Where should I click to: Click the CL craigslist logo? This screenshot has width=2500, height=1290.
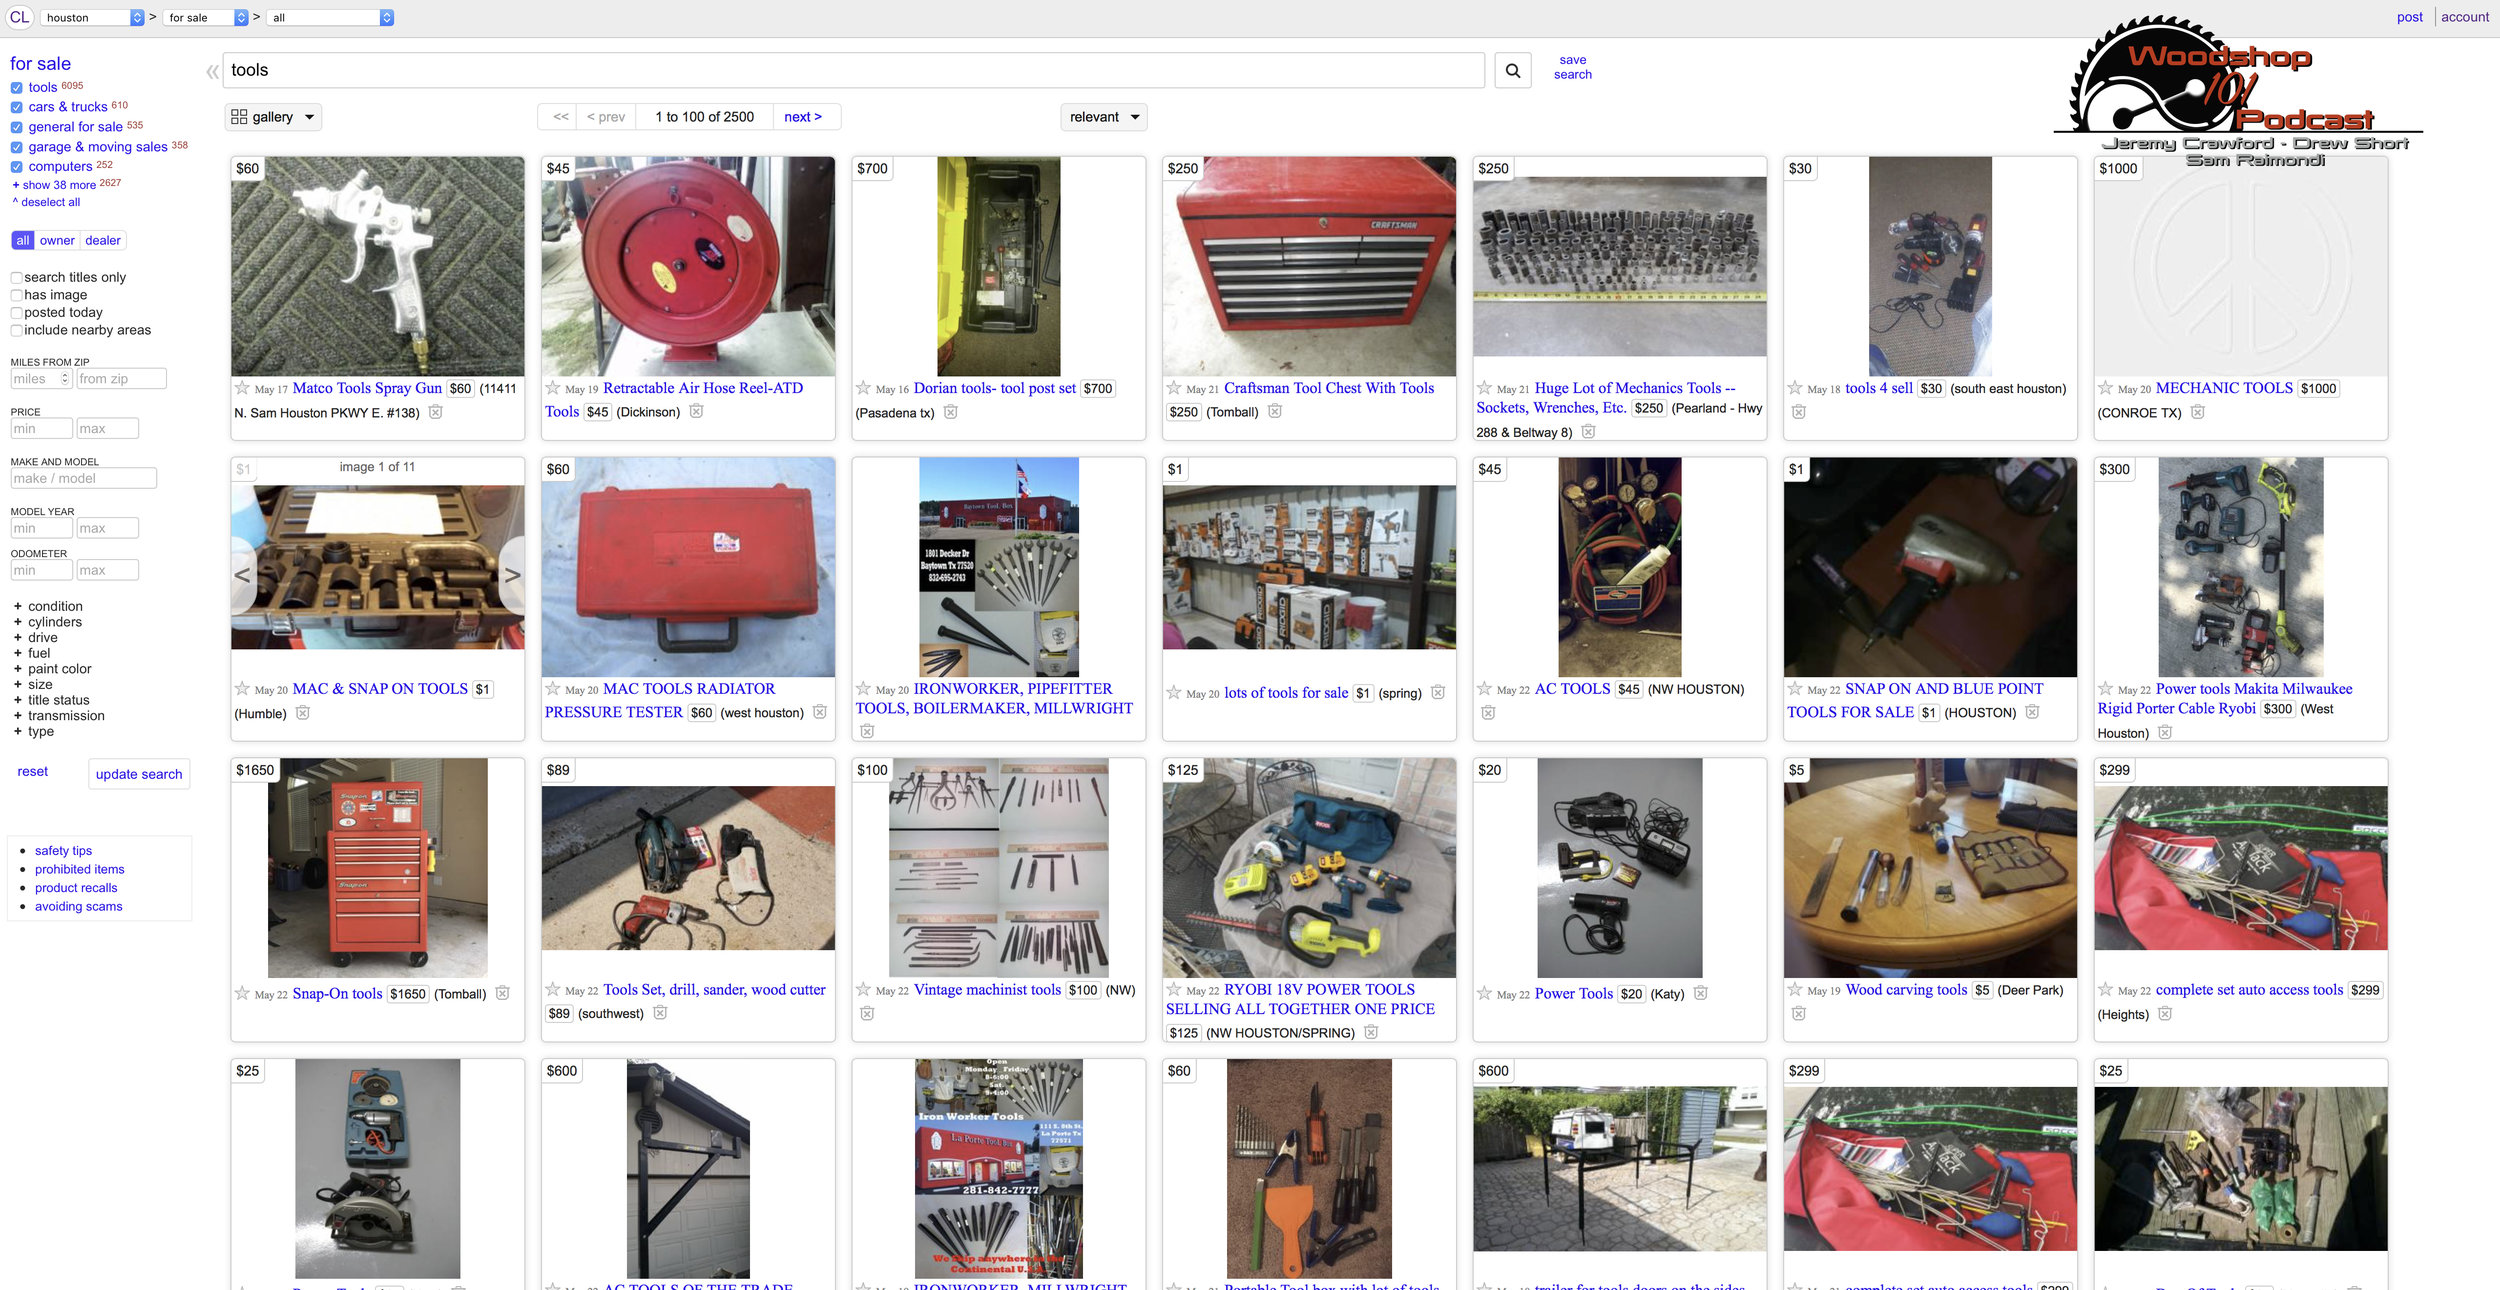click(19, 17)
